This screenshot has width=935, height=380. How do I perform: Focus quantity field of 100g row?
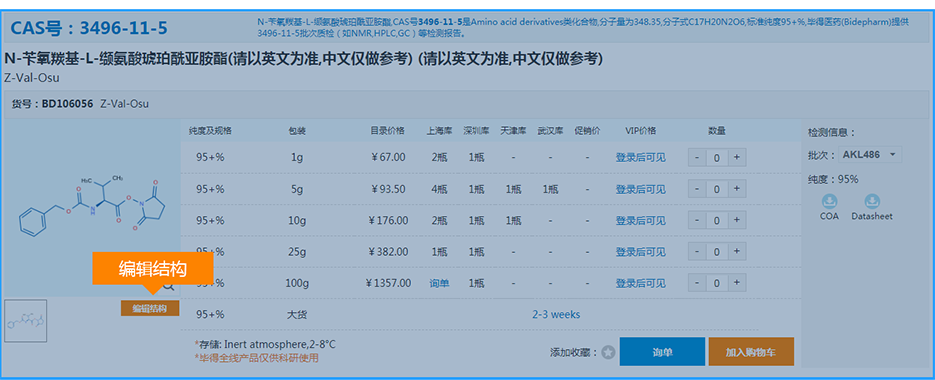pos(717,283)
